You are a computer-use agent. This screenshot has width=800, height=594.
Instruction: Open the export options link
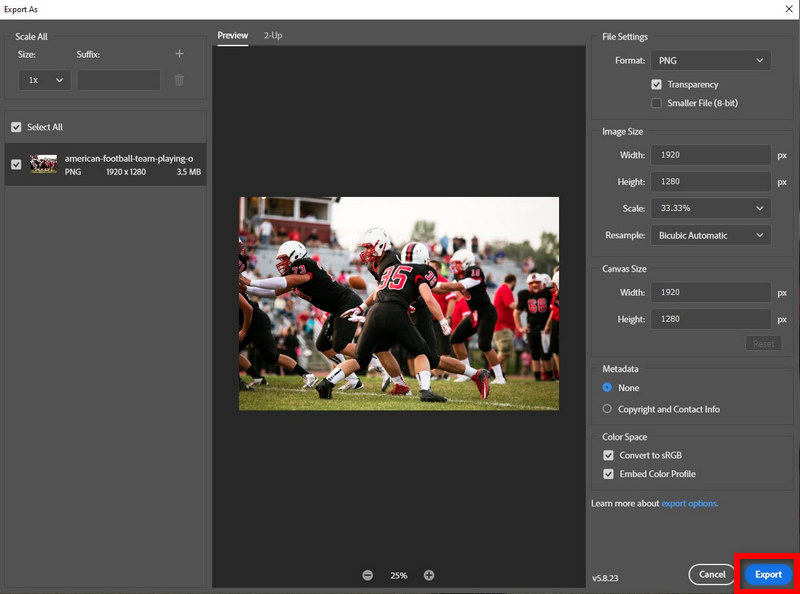[690, 503]
